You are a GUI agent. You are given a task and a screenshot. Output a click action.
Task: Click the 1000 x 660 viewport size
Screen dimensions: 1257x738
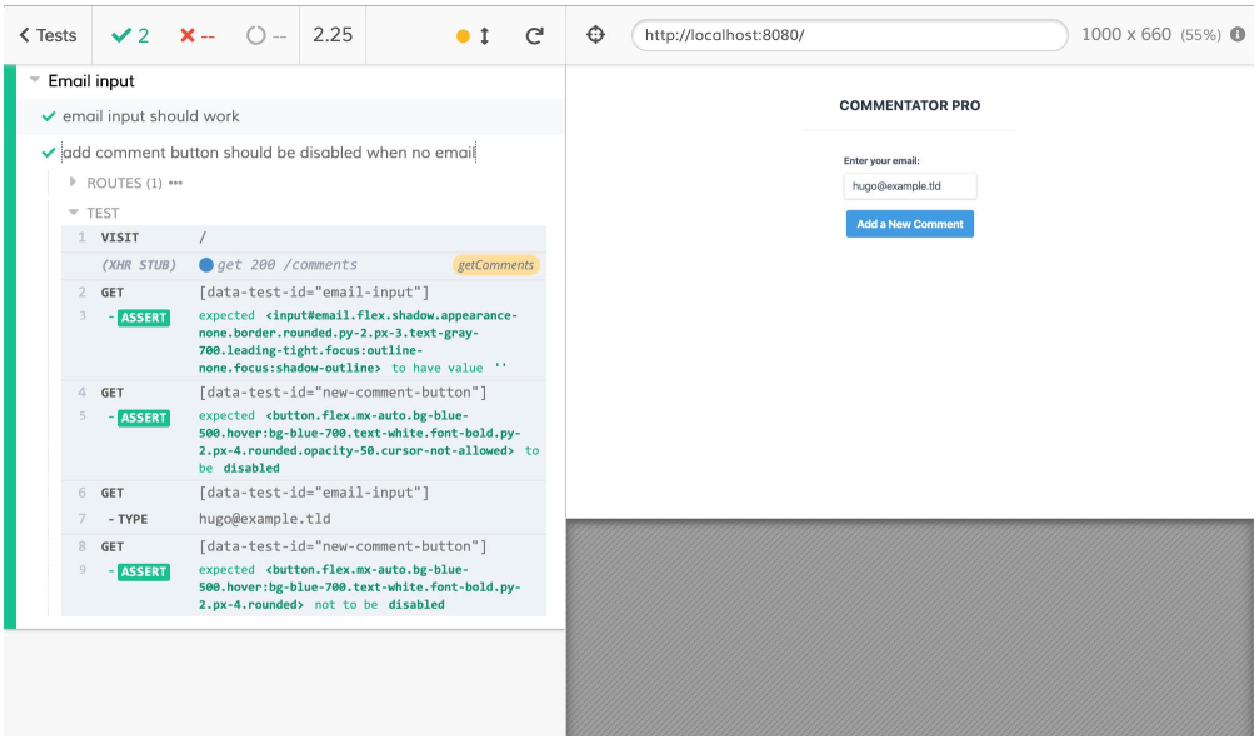(1126, 35)
